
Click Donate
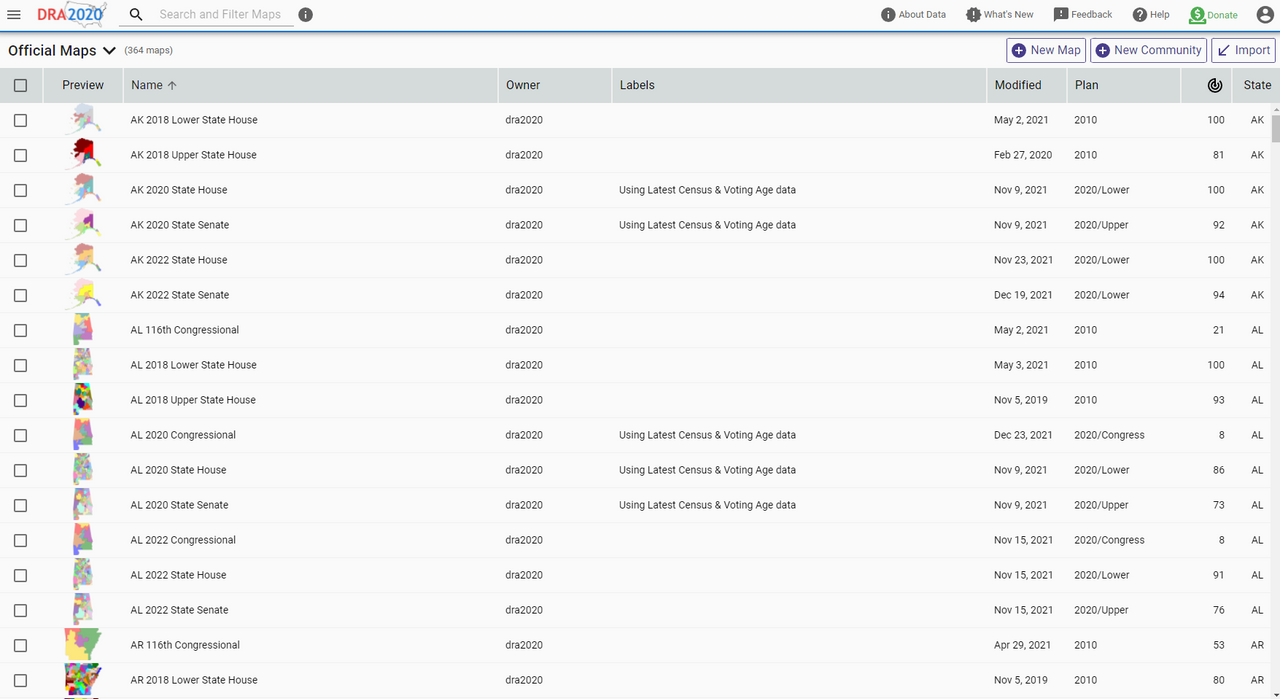pyautogui.click(x=1213, y=15)
